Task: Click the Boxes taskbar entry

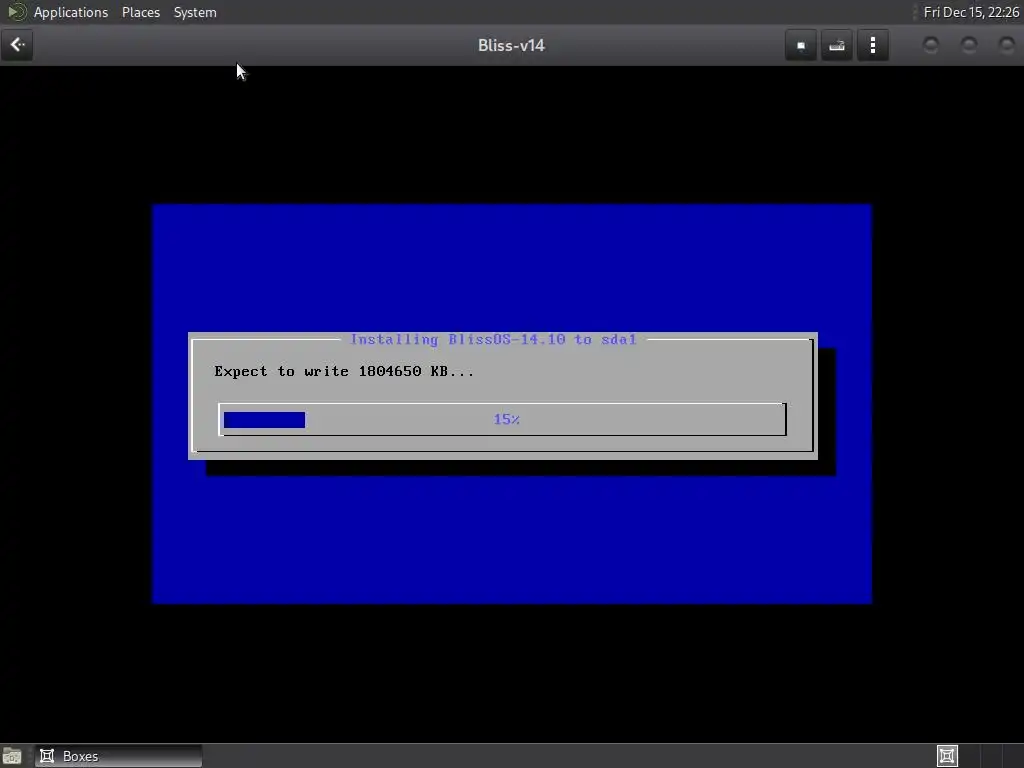Action: coord(118,756)
